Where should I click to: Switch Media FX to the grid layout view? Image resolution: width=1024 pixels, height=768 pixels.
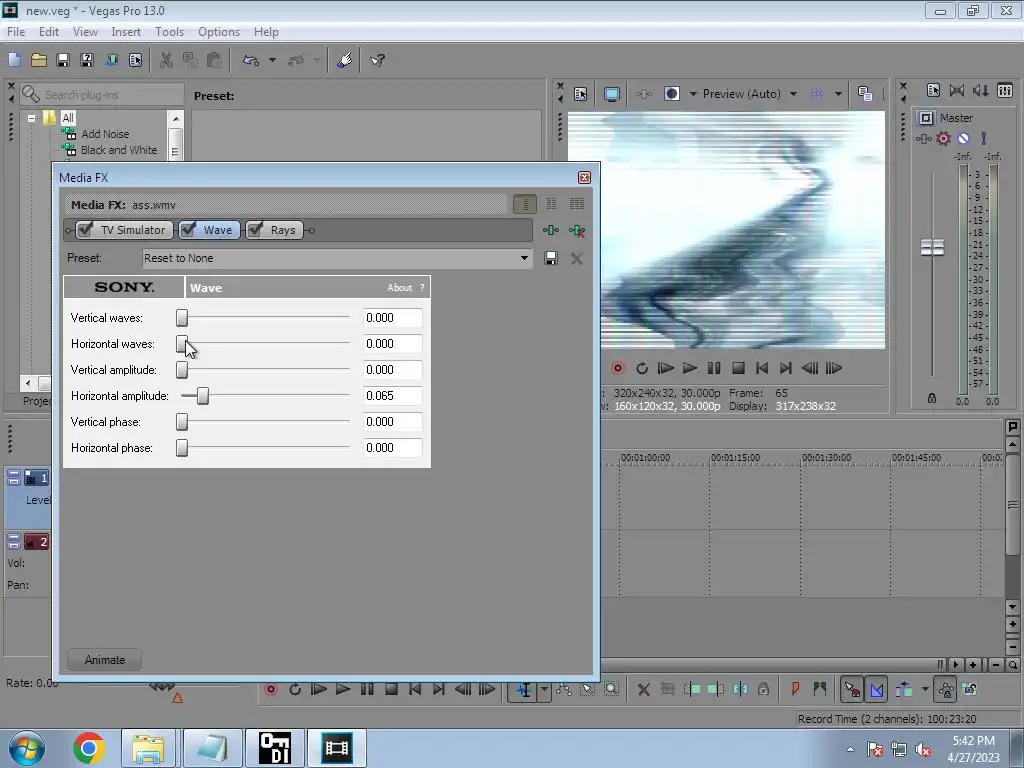pyautogui.click(x=577, y=204)
